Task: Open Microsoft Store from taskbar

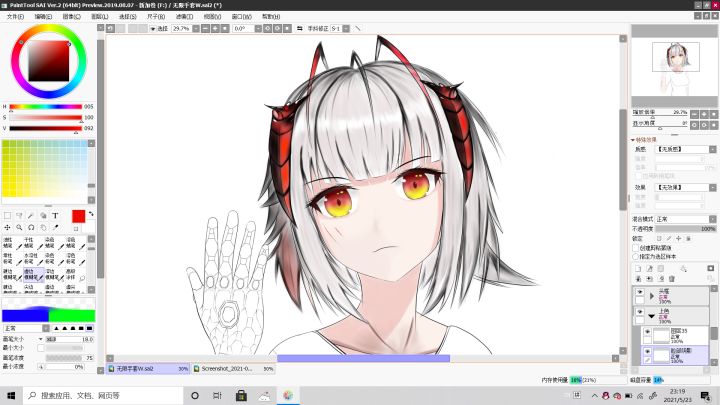Action: 241,395
